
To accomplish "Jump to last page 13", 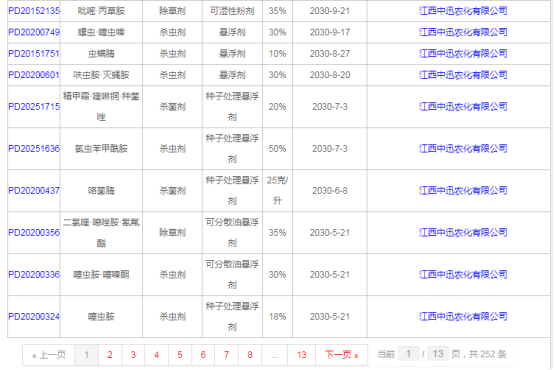I will (301, 355).
